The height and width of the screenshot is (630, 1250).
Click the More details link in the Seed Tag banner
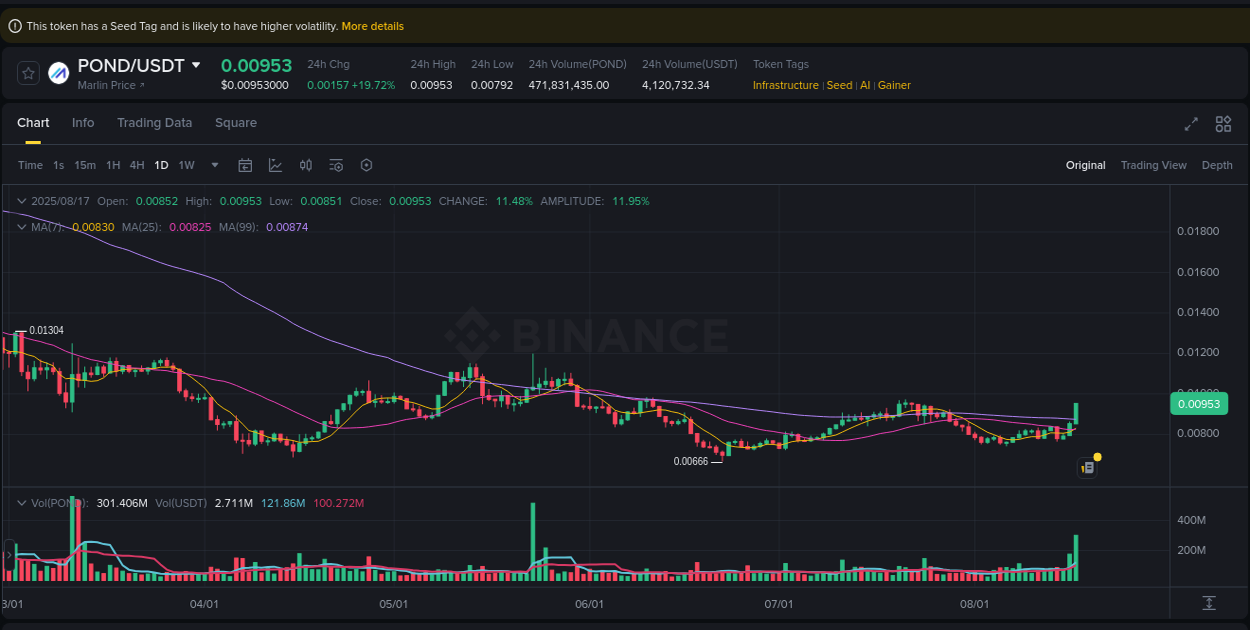click(372, 25)
